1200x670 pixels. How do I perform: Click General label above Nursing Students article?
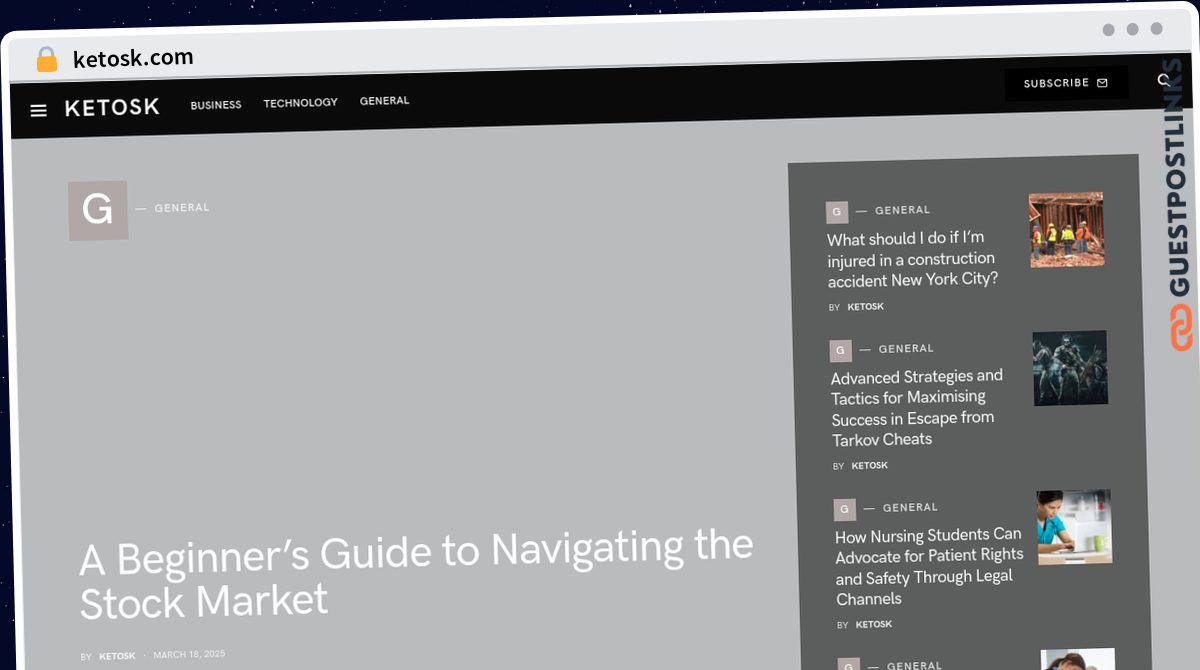pos(910,508)
